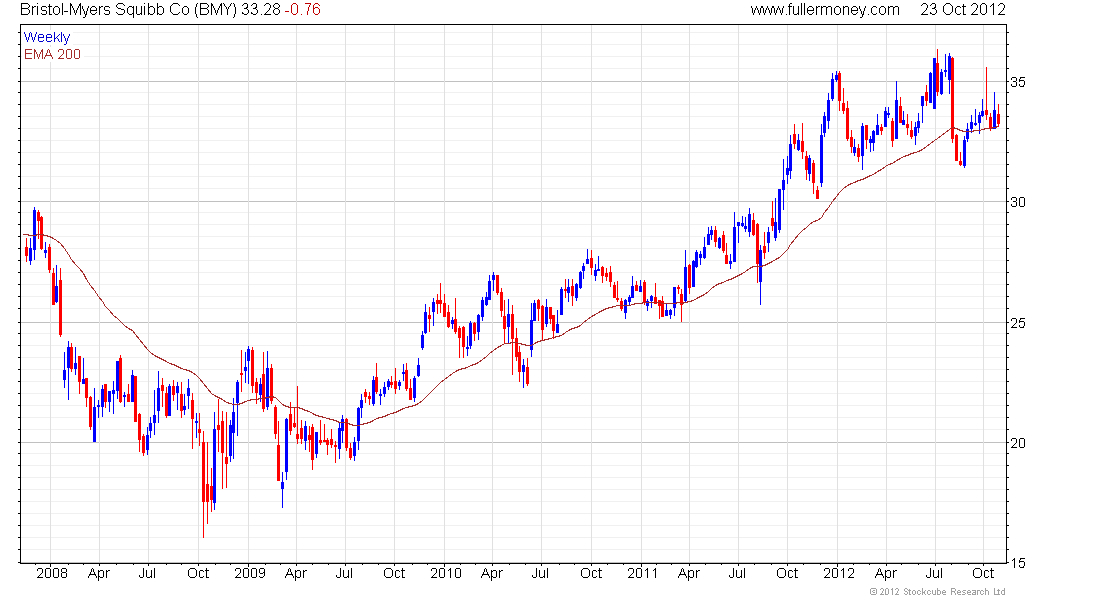1100x600 pixels.
Task: Click the 2010 x-axis label
Action: point(446,573)
